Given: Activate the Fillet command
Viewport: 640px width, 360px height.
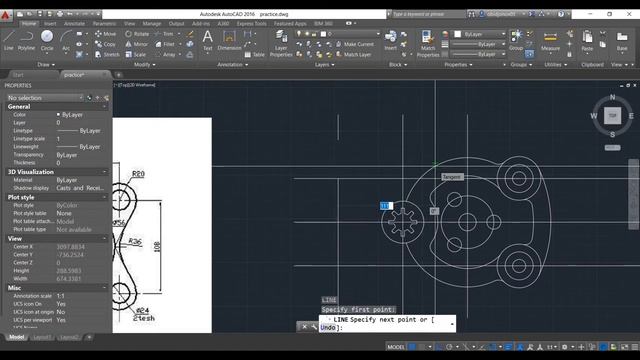Looking at the screenshot, I should pos(165,44).
